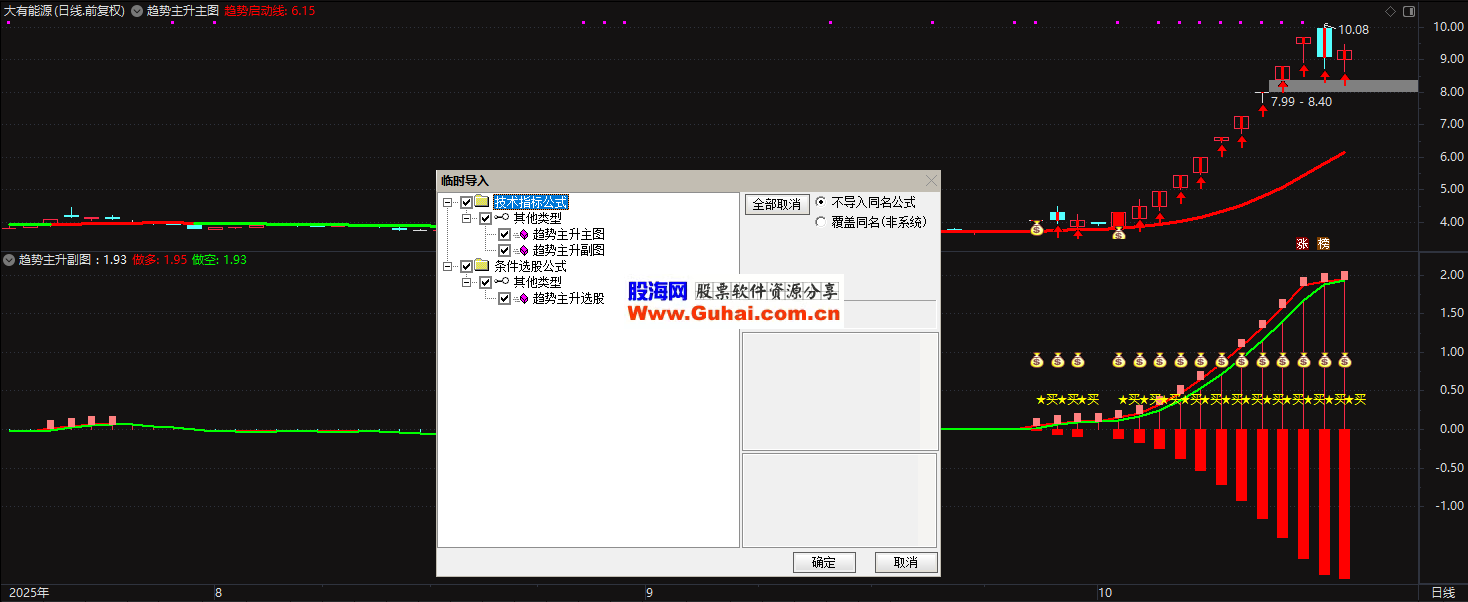Image resolution: width=1468 pixels, height=602 pixels.
Task: Uncheck the 趋势主升副图 checkbox
Action: tap(504, 250)
